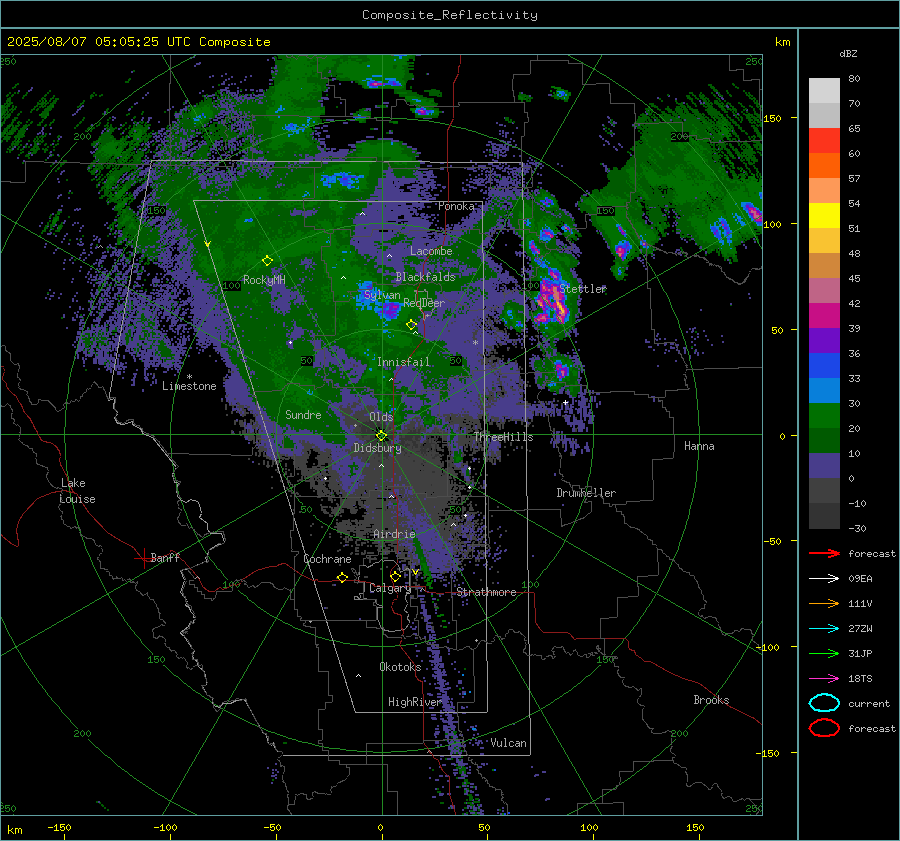900x841 pixels.
Task: Click the Stettler city label
Action: tap(583, 289)
